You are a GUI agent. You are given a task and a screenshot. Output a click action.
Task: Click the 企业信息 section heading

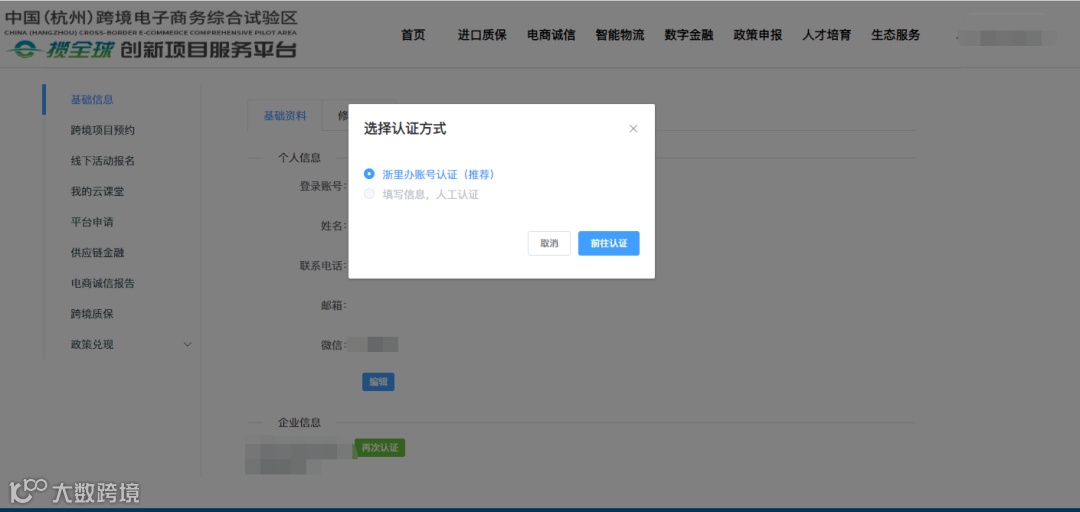click(x=299, y=422)
